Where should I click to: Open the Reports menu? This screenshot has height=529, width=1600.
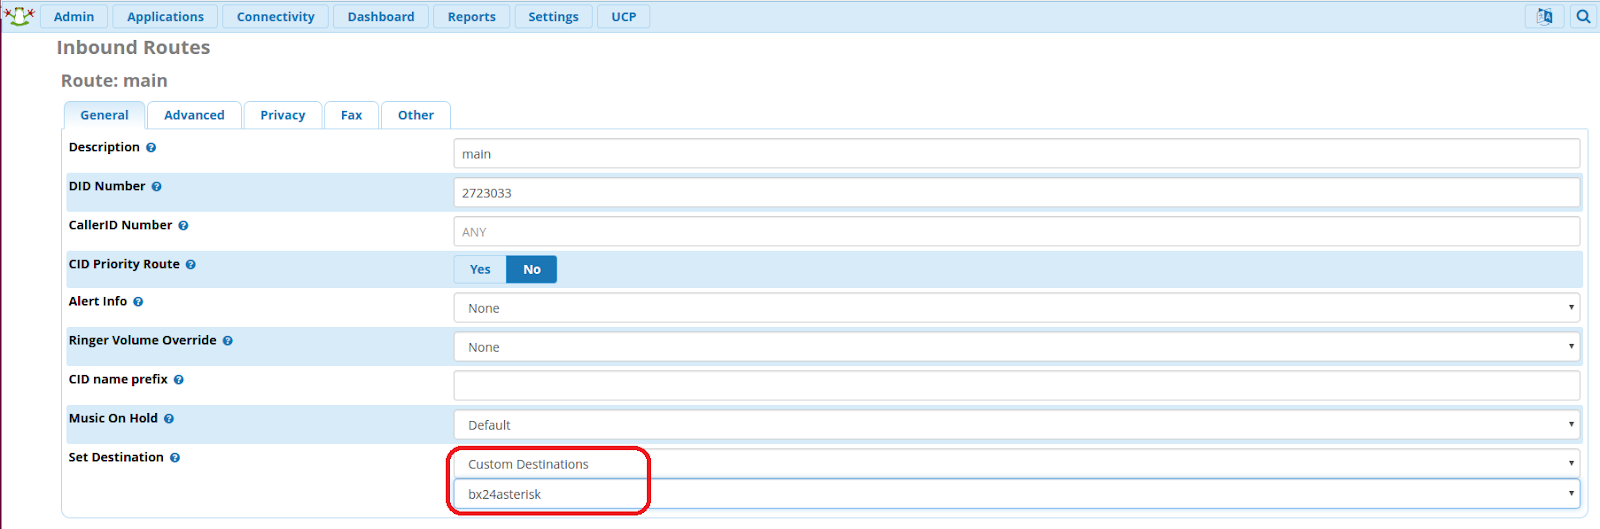(472, 16)
